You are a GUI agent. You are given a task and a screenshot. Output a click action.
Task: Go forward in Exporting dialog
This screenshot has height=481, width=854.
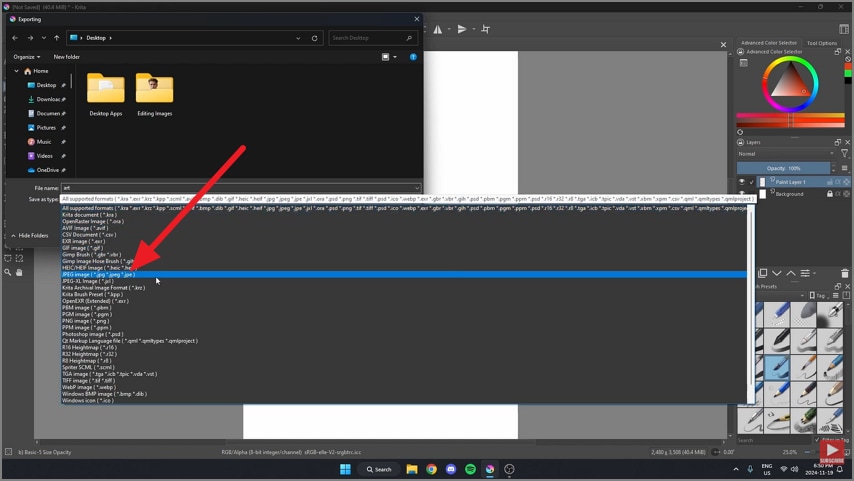click(x=30, y=38)
